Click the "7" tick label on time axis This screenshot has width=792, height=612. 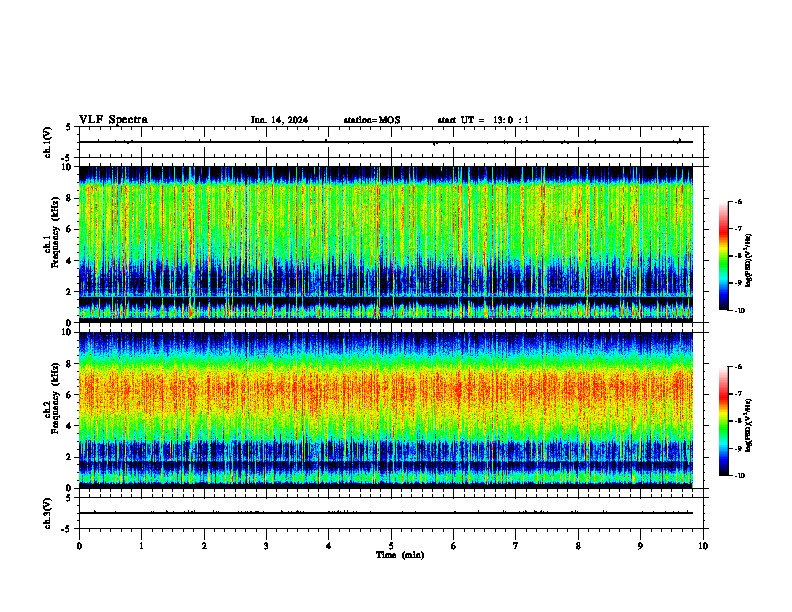pos(516,546)
